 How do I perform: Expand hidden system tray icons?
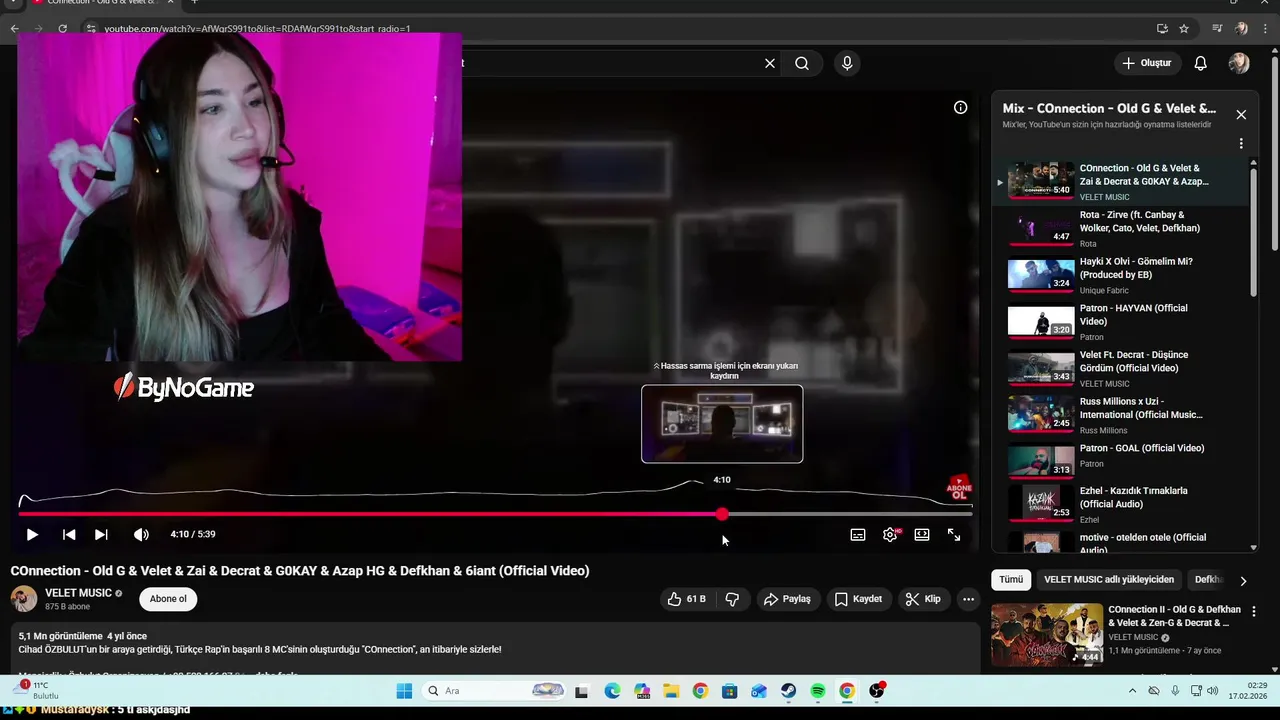point(1132,691)
